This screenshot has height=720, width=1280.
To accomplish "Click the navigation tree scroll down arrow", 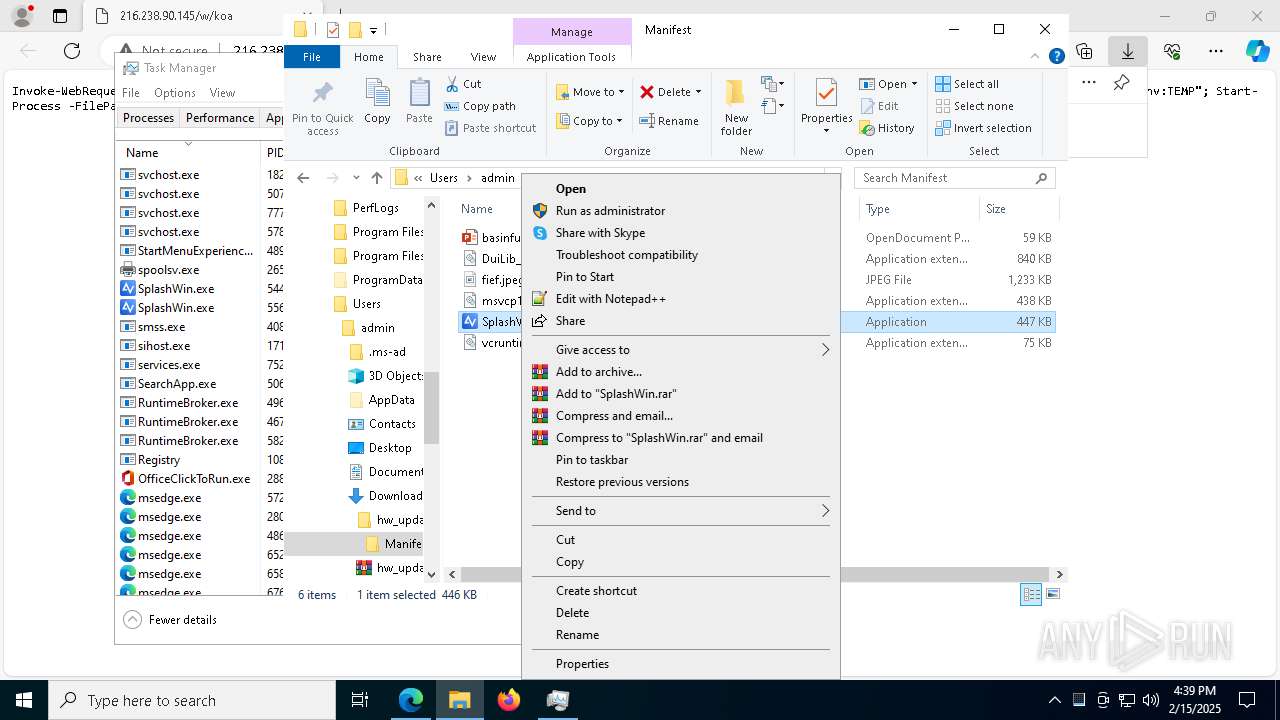I will (x=431, y=574).
